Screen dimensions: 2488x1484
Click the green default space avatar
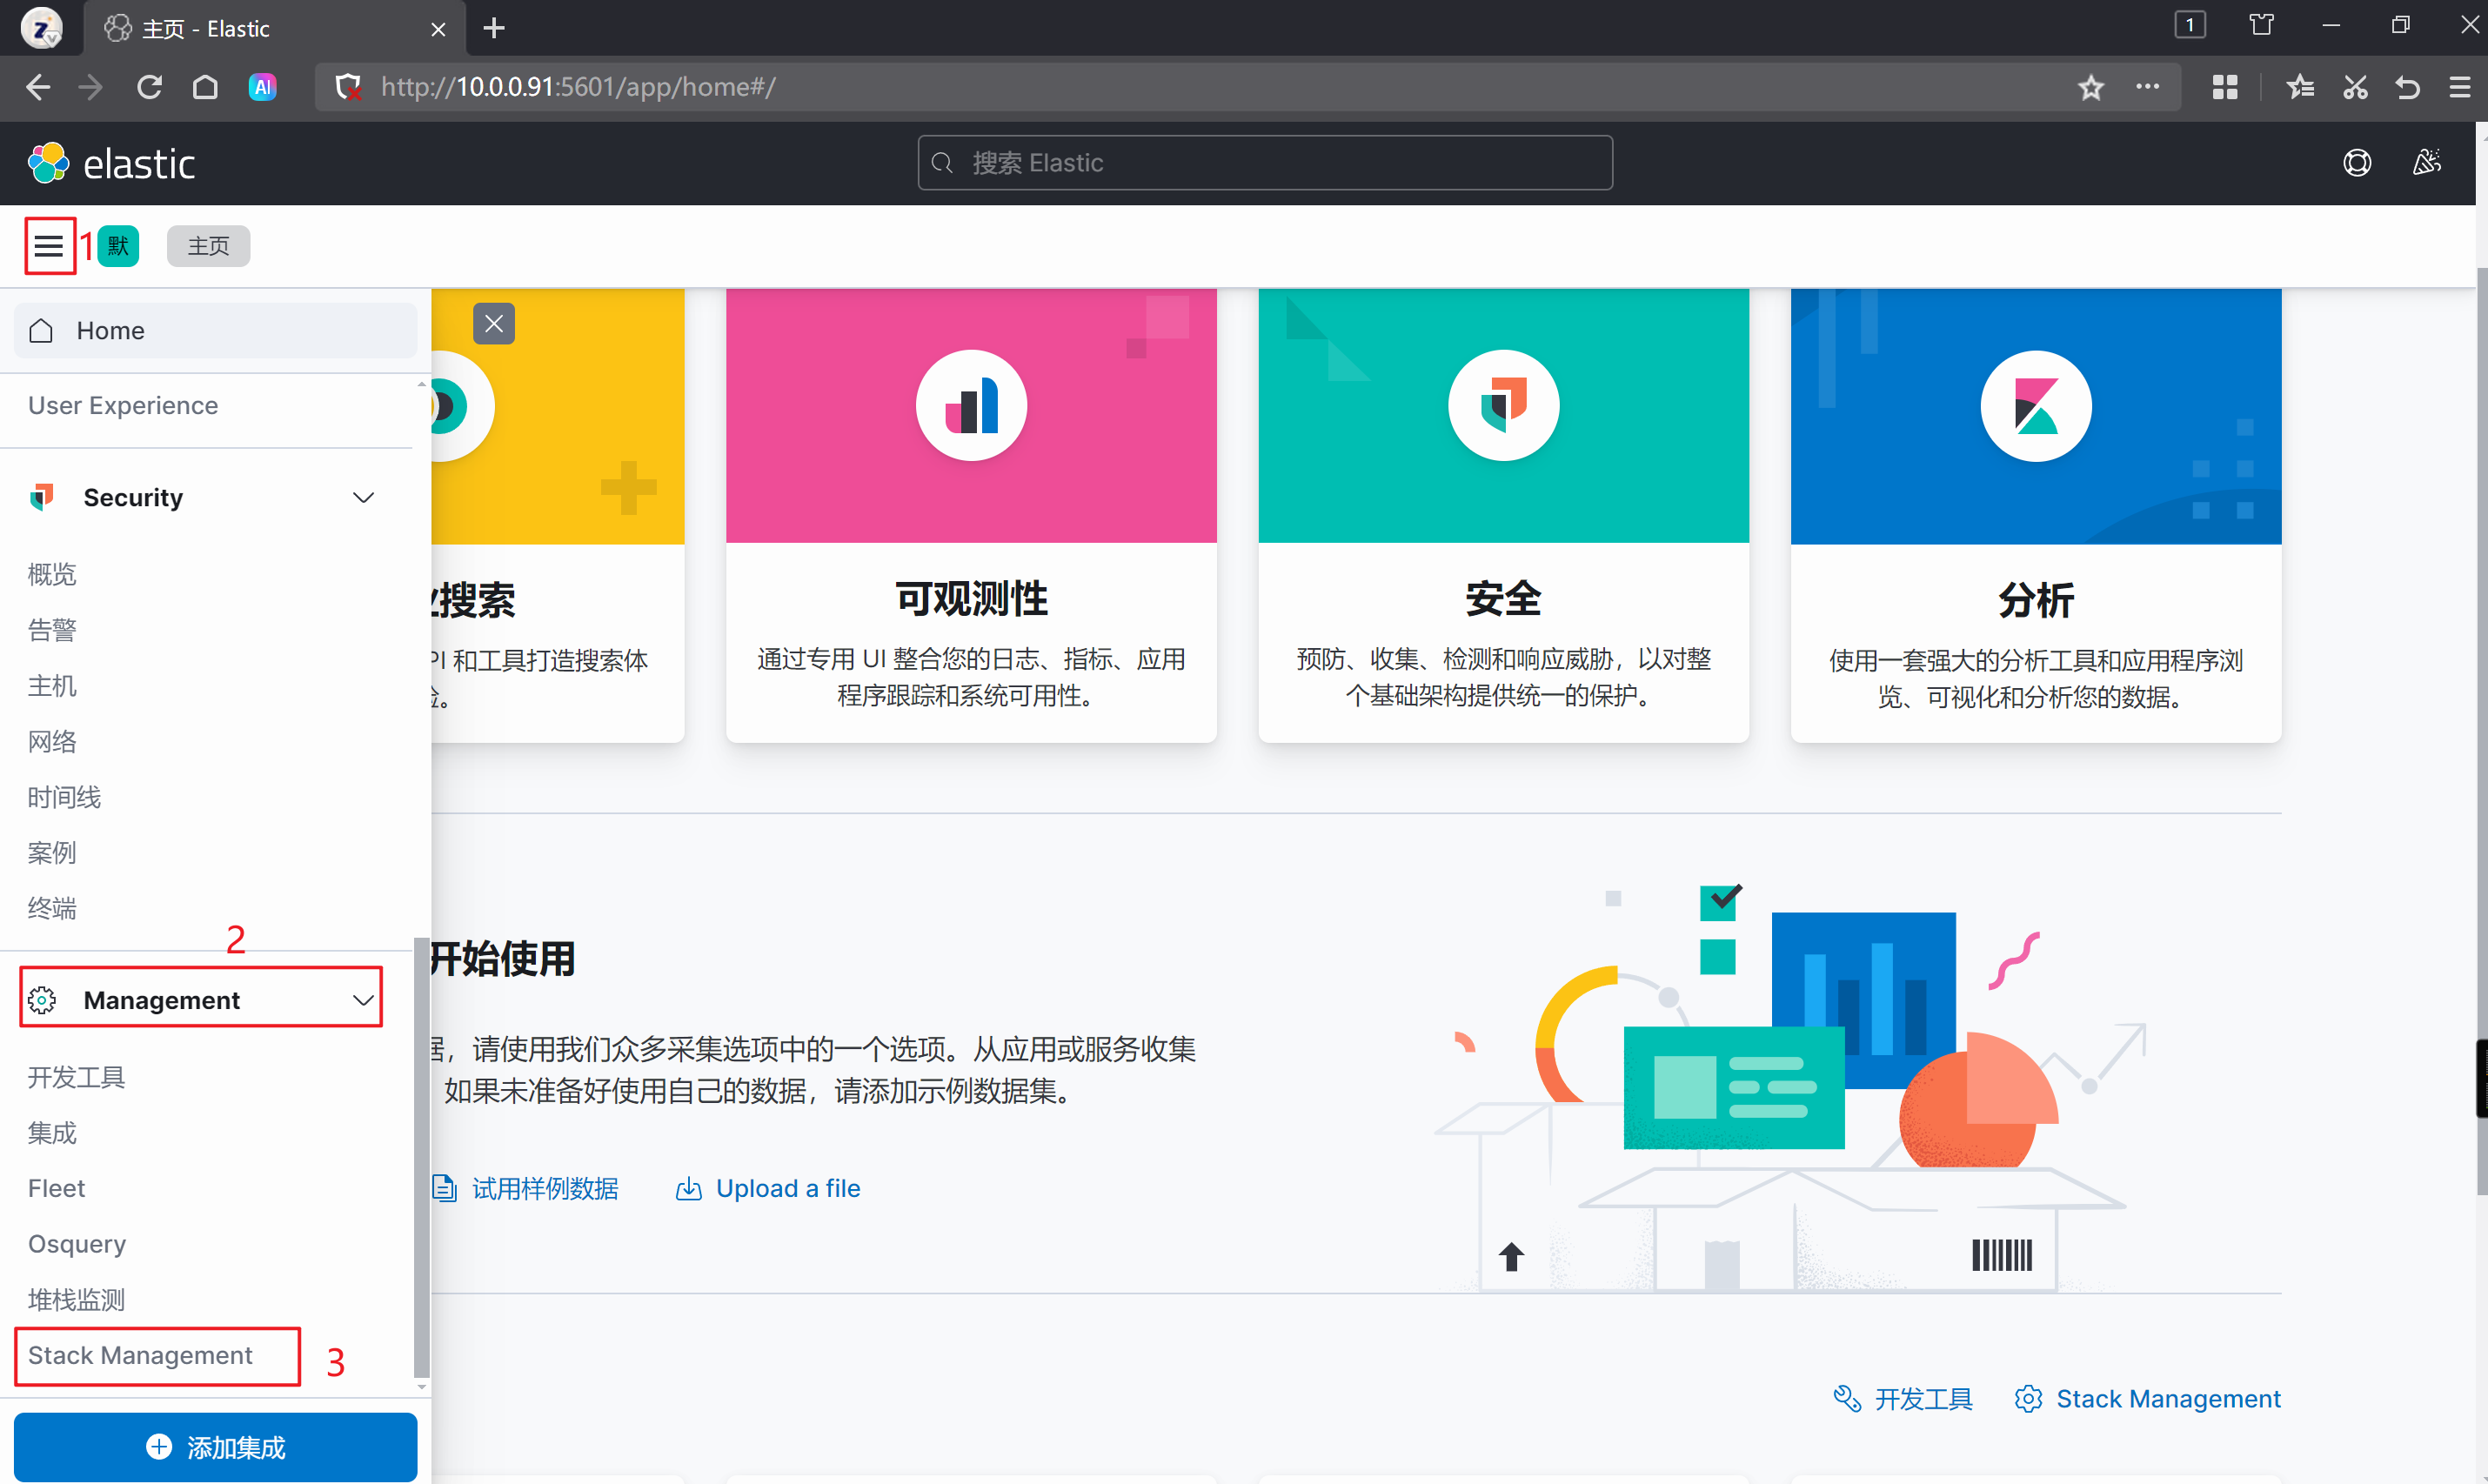tap(118, 246)
